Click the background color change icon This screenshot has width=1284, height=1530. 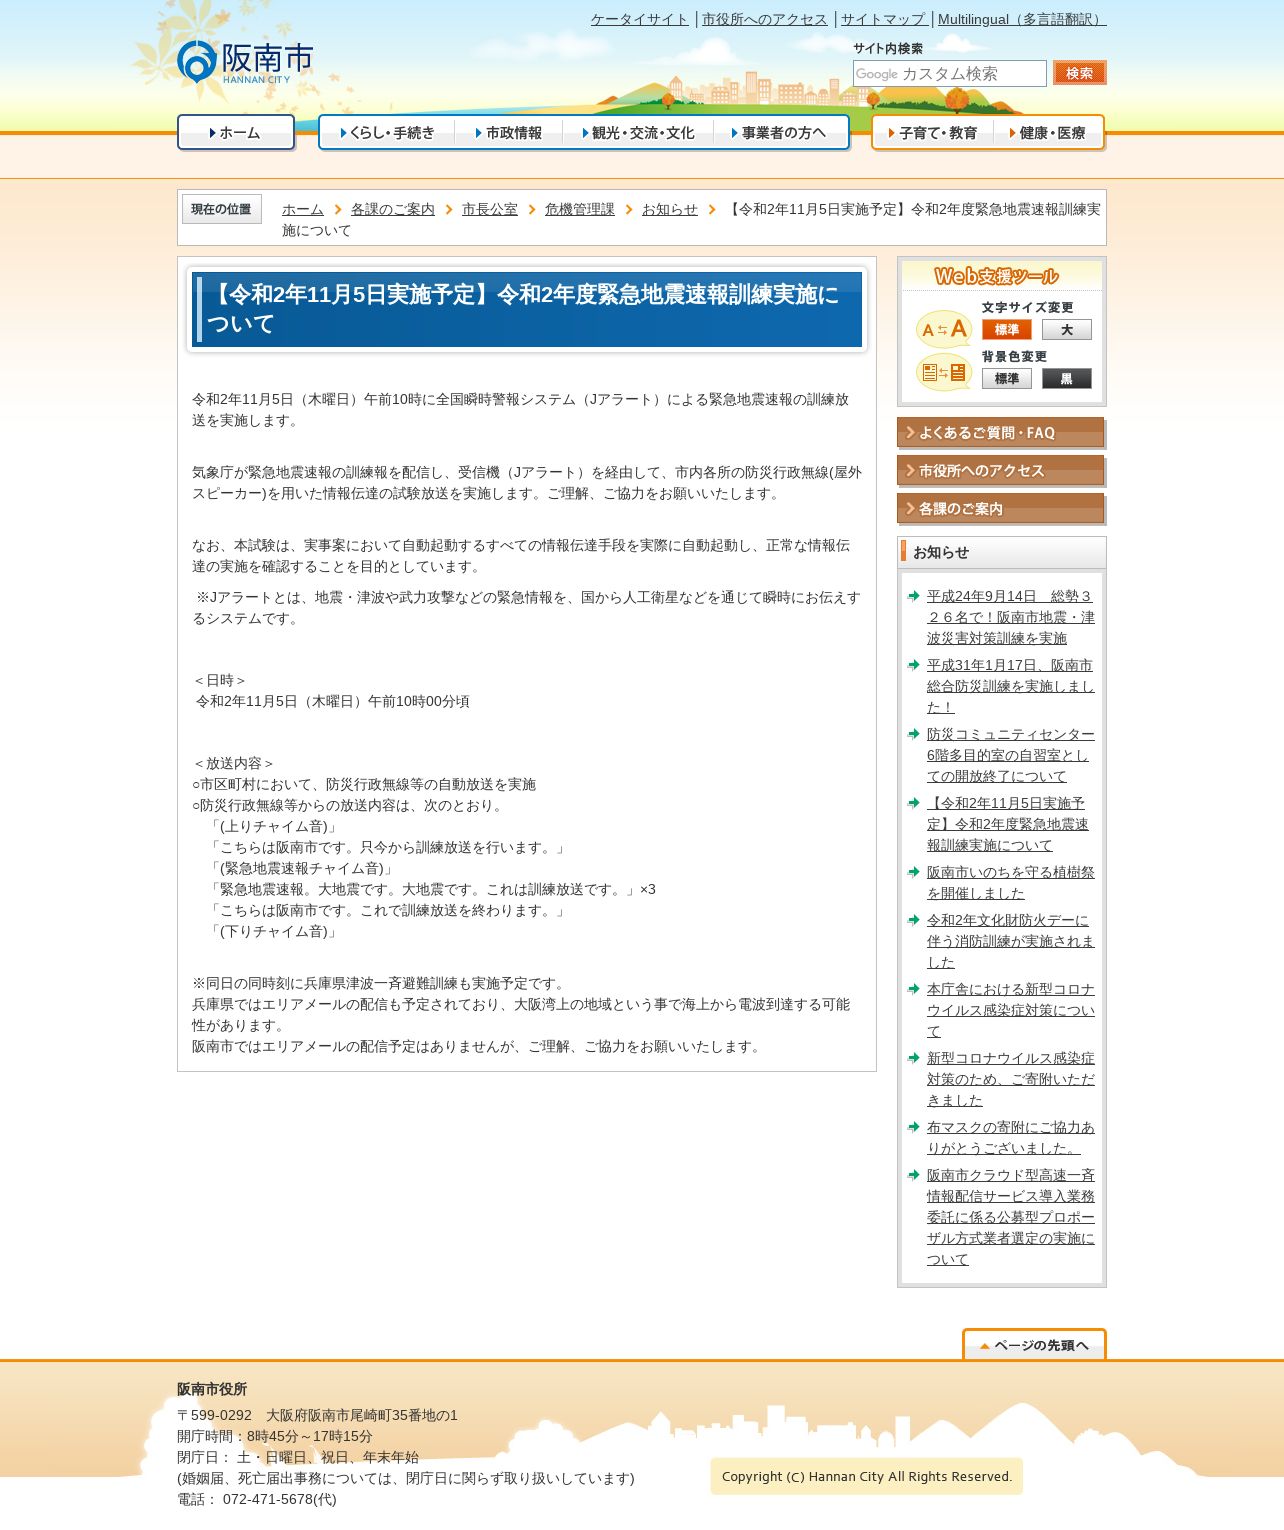click(x=943, y=373)
